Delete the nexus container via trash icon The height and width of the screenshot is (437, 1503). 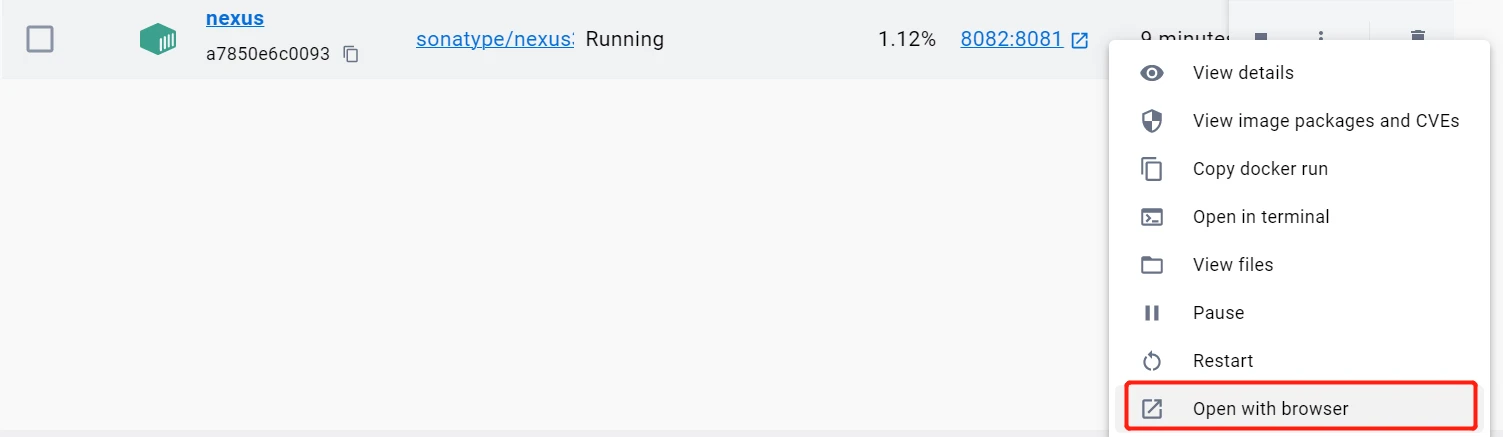1417,37
